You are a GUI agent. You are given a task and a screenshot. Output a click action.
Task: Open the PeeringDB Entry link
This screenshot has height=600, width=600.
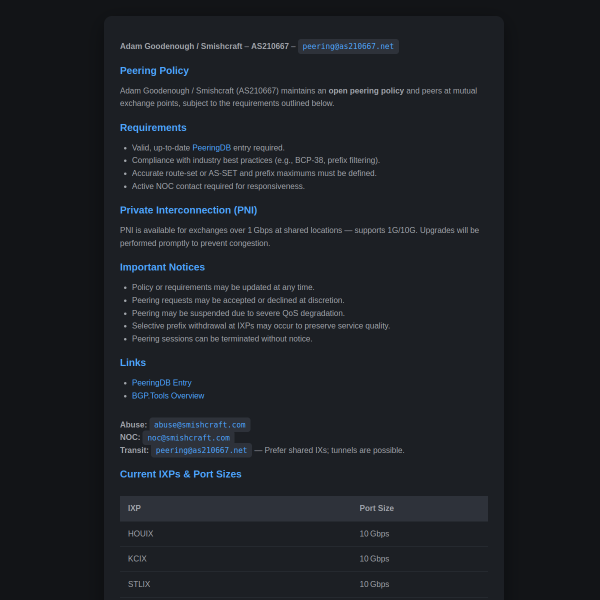point(161,383)
